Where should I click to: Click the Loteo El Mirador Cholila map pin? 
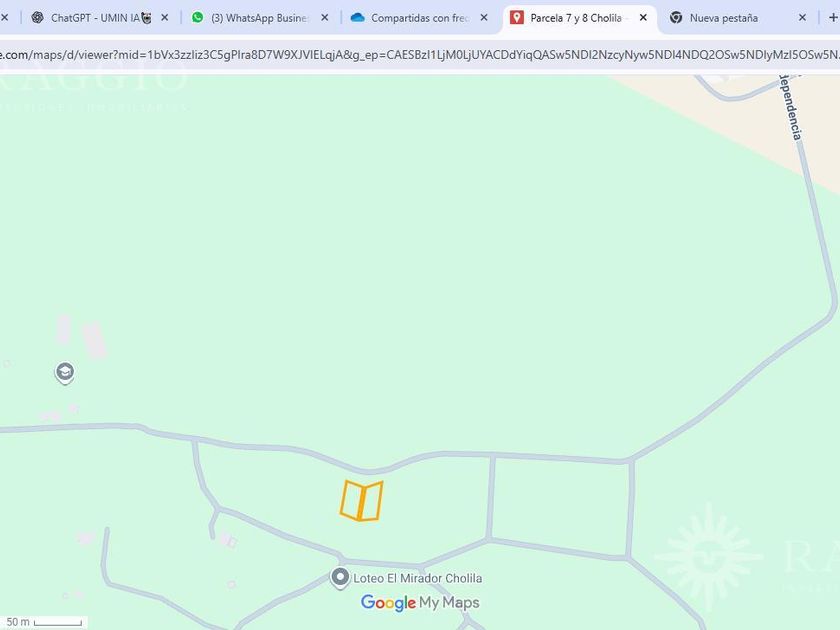pos(340,579)
